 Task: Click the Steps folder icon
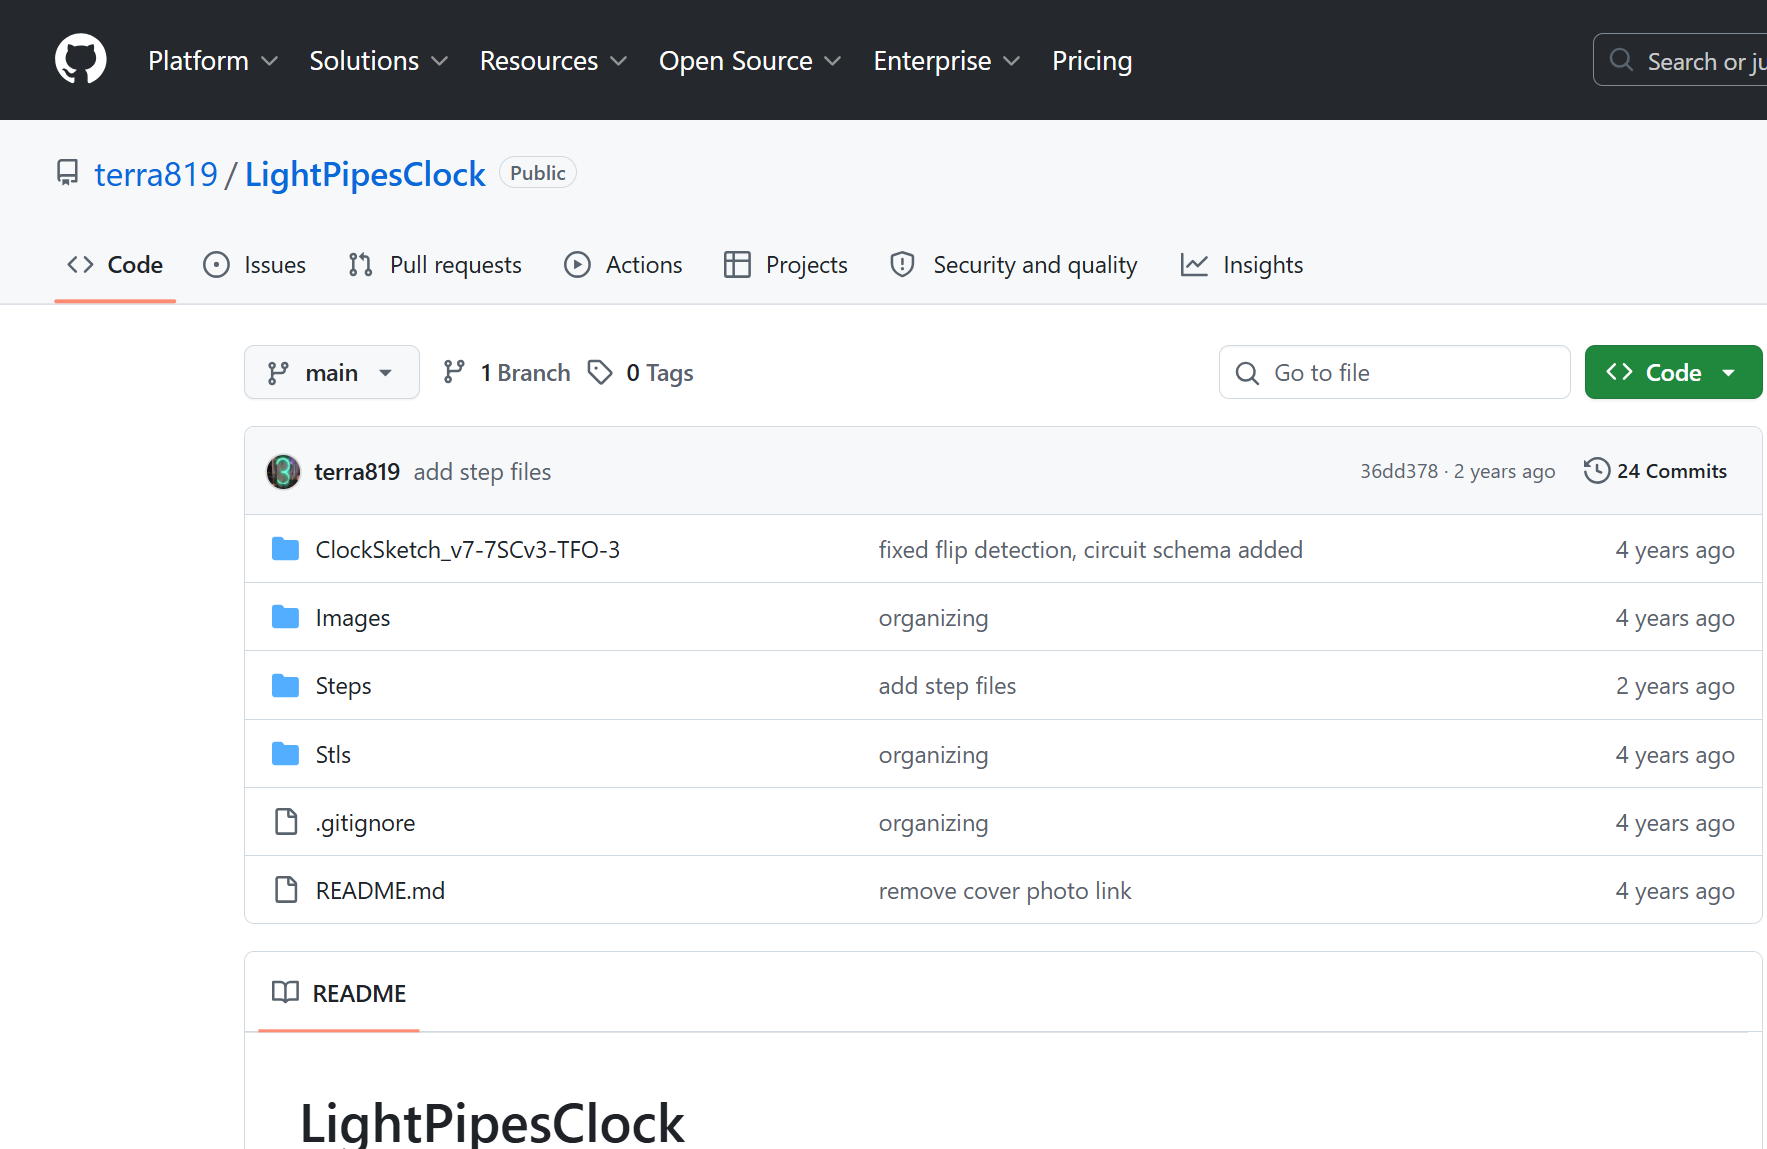[286, 685]
